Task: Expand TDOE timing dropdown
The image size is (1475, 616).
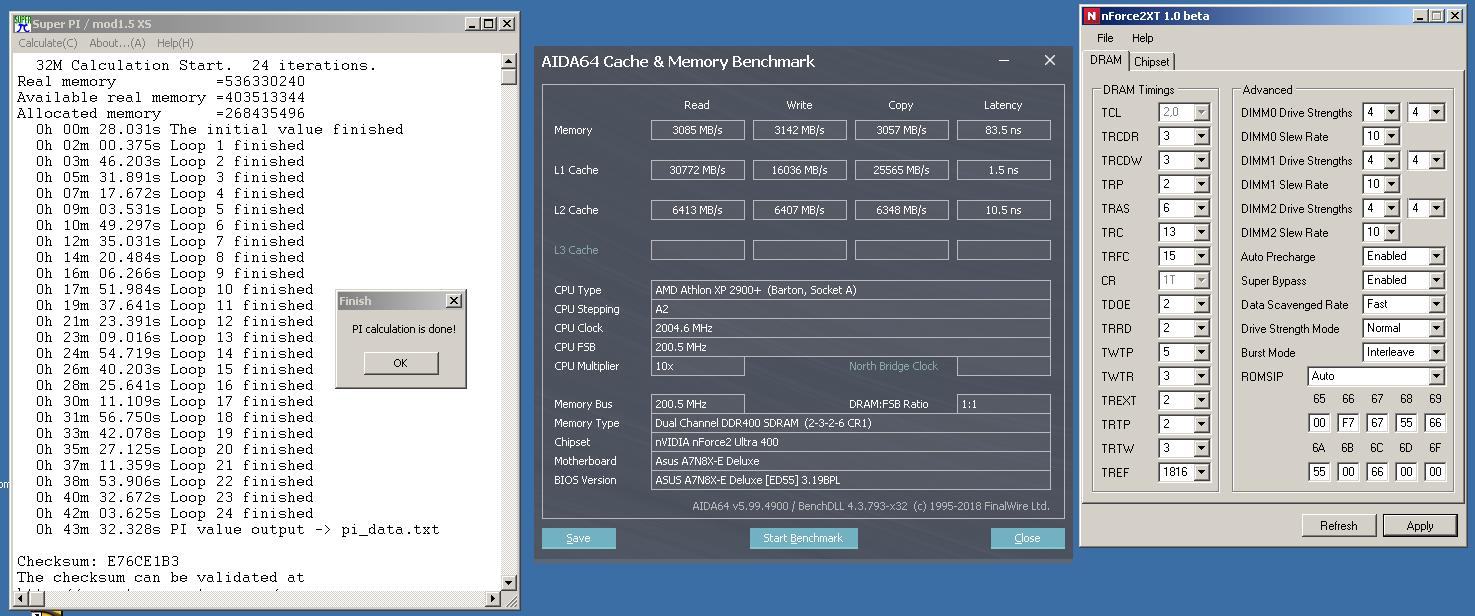Action: click(x=1201, y=304)
